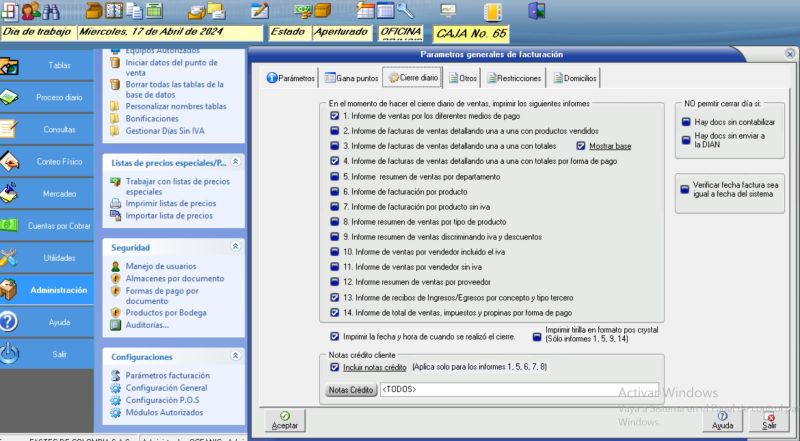Open 'Manejo de usuarios' link
The width and height of the screenshot is (800, 441).
point(160,266)
